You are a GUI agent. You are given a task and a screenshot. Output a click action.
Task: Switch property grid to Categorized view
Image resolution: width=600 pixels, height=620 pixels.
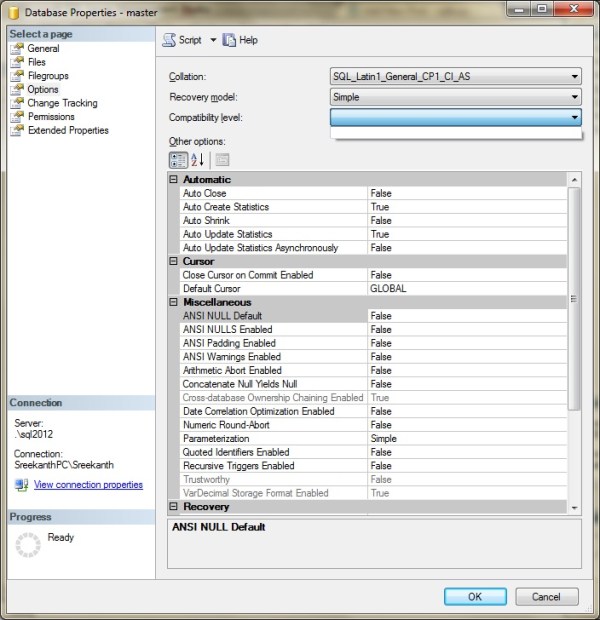point(177,160)
